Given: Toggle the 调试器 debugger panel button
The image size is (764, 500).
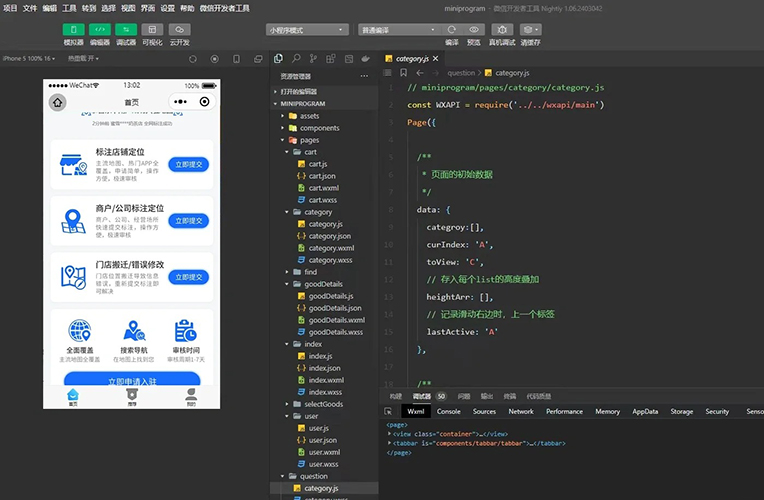Looking at the screenshot, I should (126, 29).
